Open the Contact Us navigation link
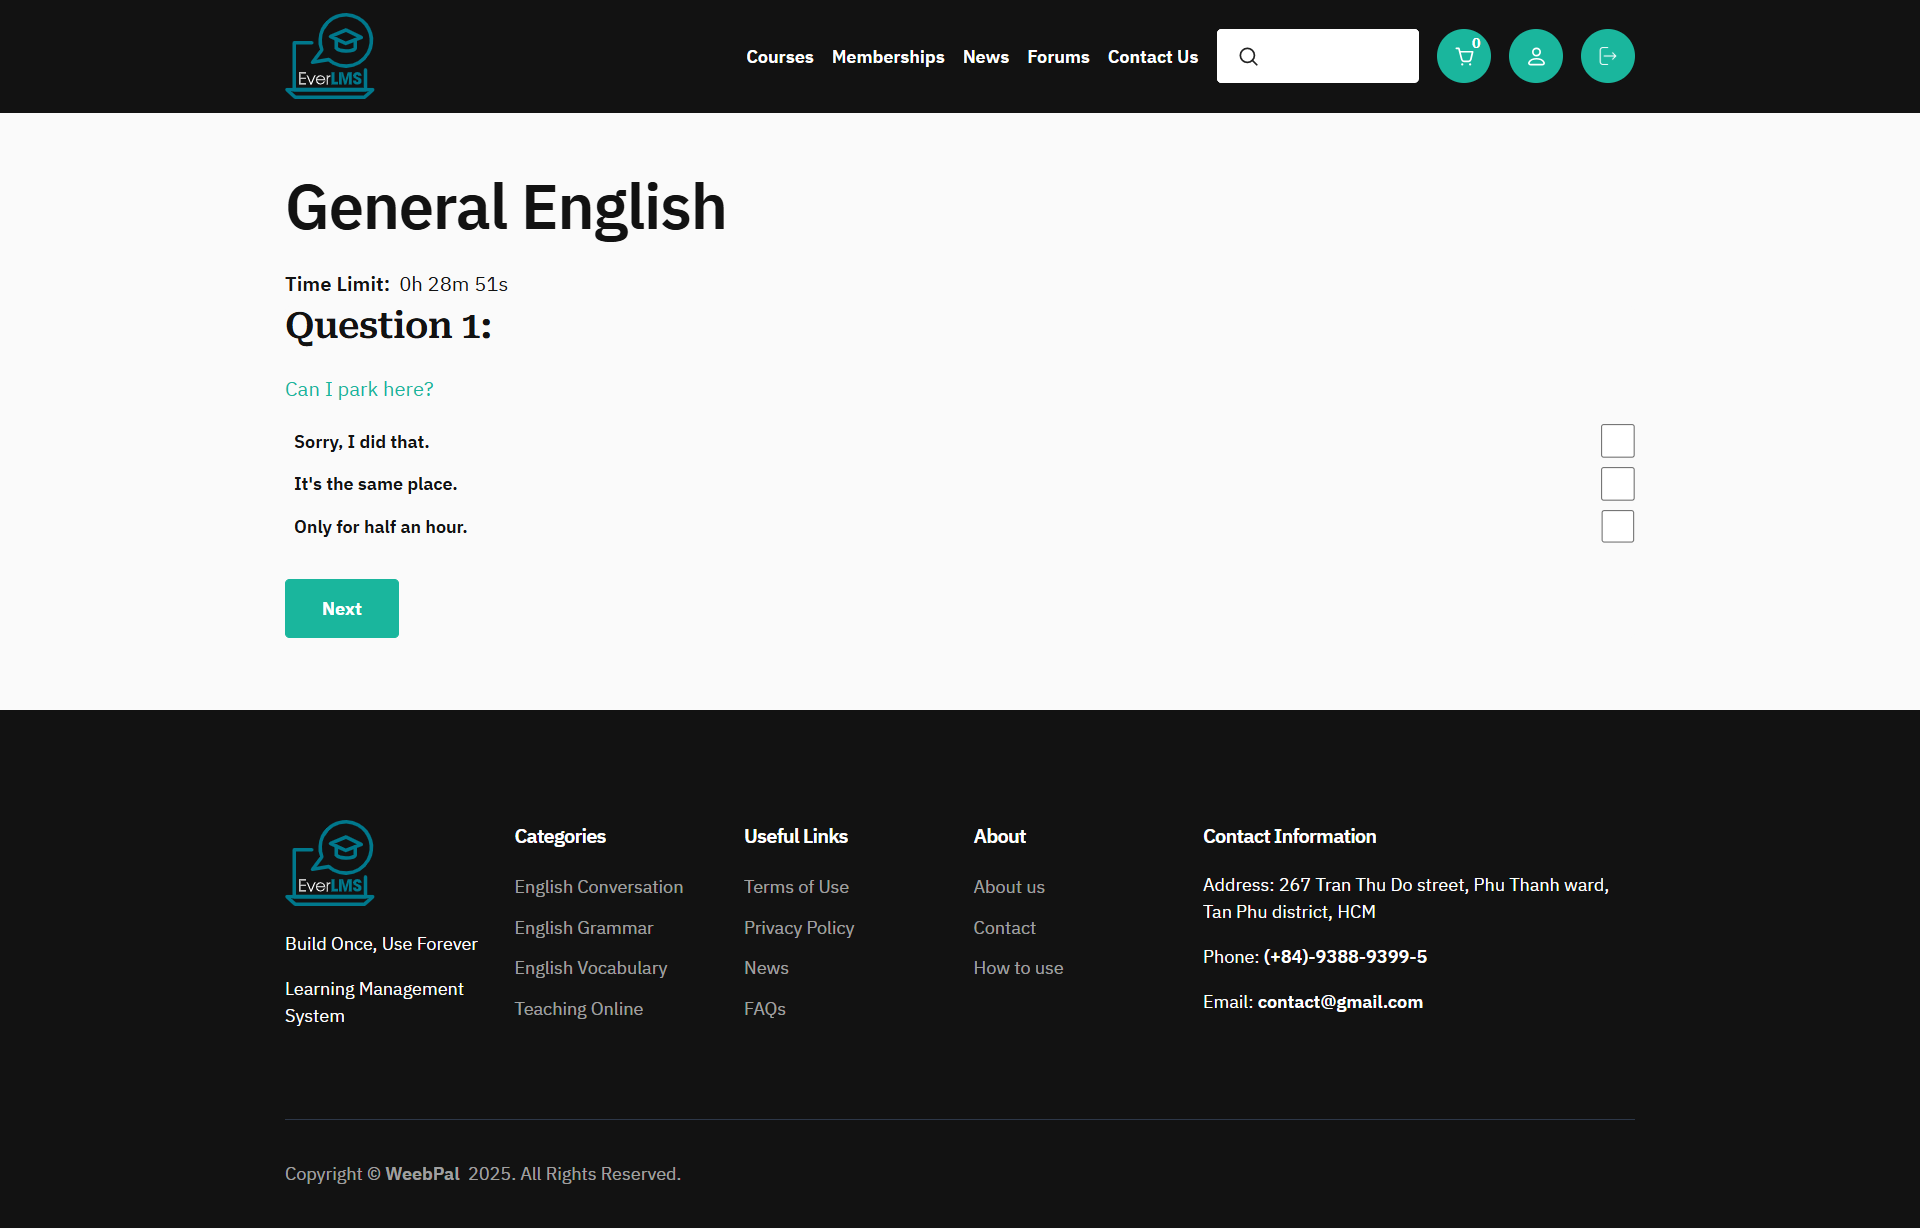Screen dimensions: 1920x1229 pos(1152,57)
